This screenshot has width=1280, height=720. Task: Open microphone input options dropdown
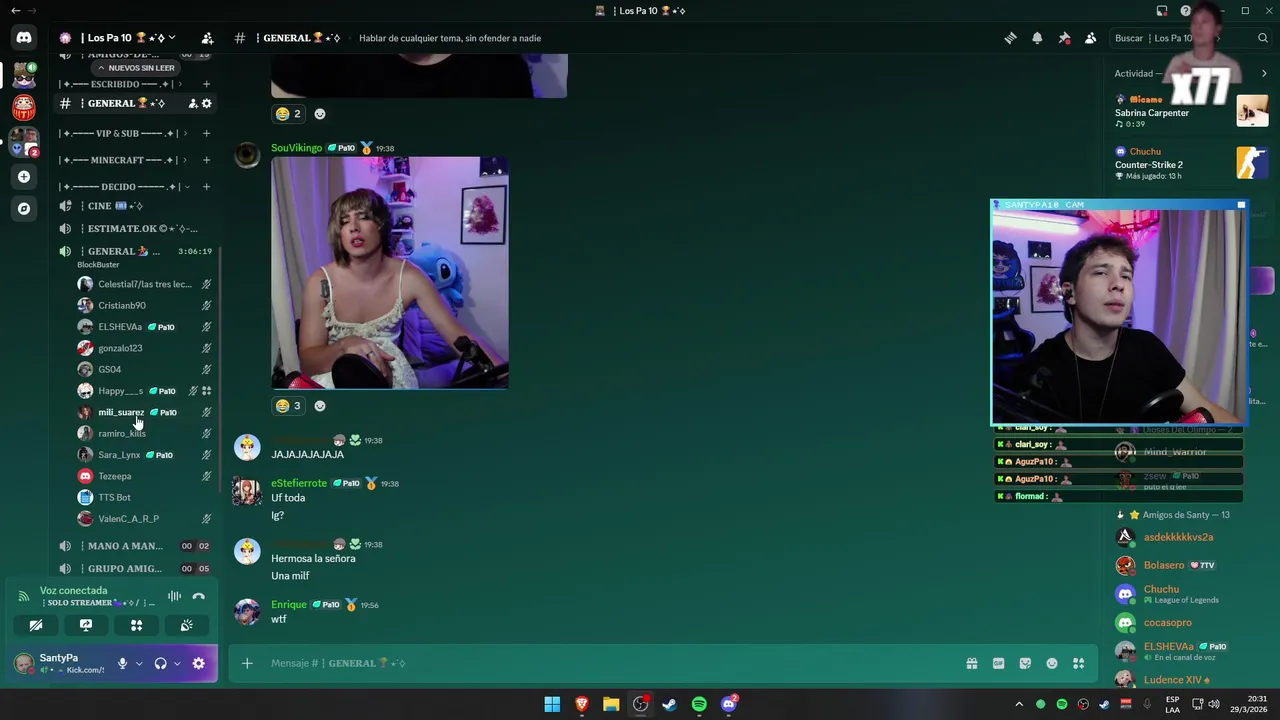click(139, 663)
